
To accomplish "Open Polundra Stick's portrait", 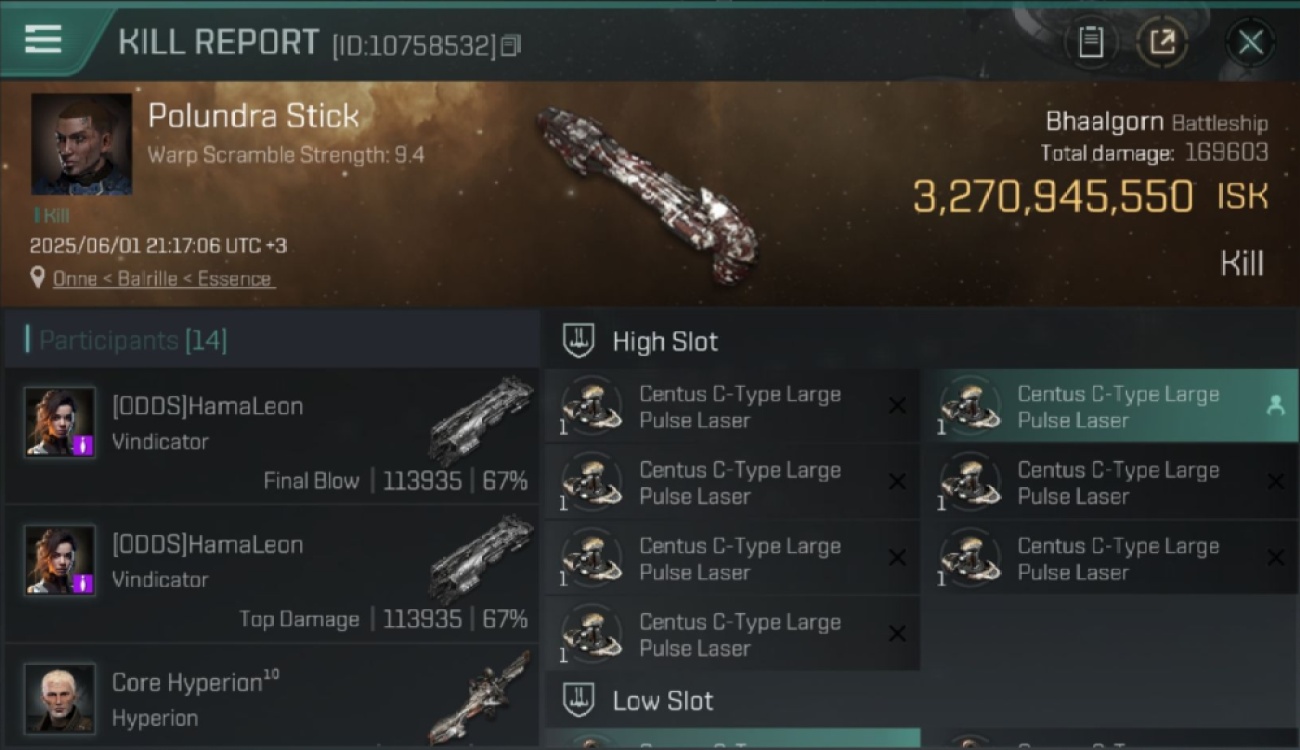I will pyautogui.click(x=81, y=144).
